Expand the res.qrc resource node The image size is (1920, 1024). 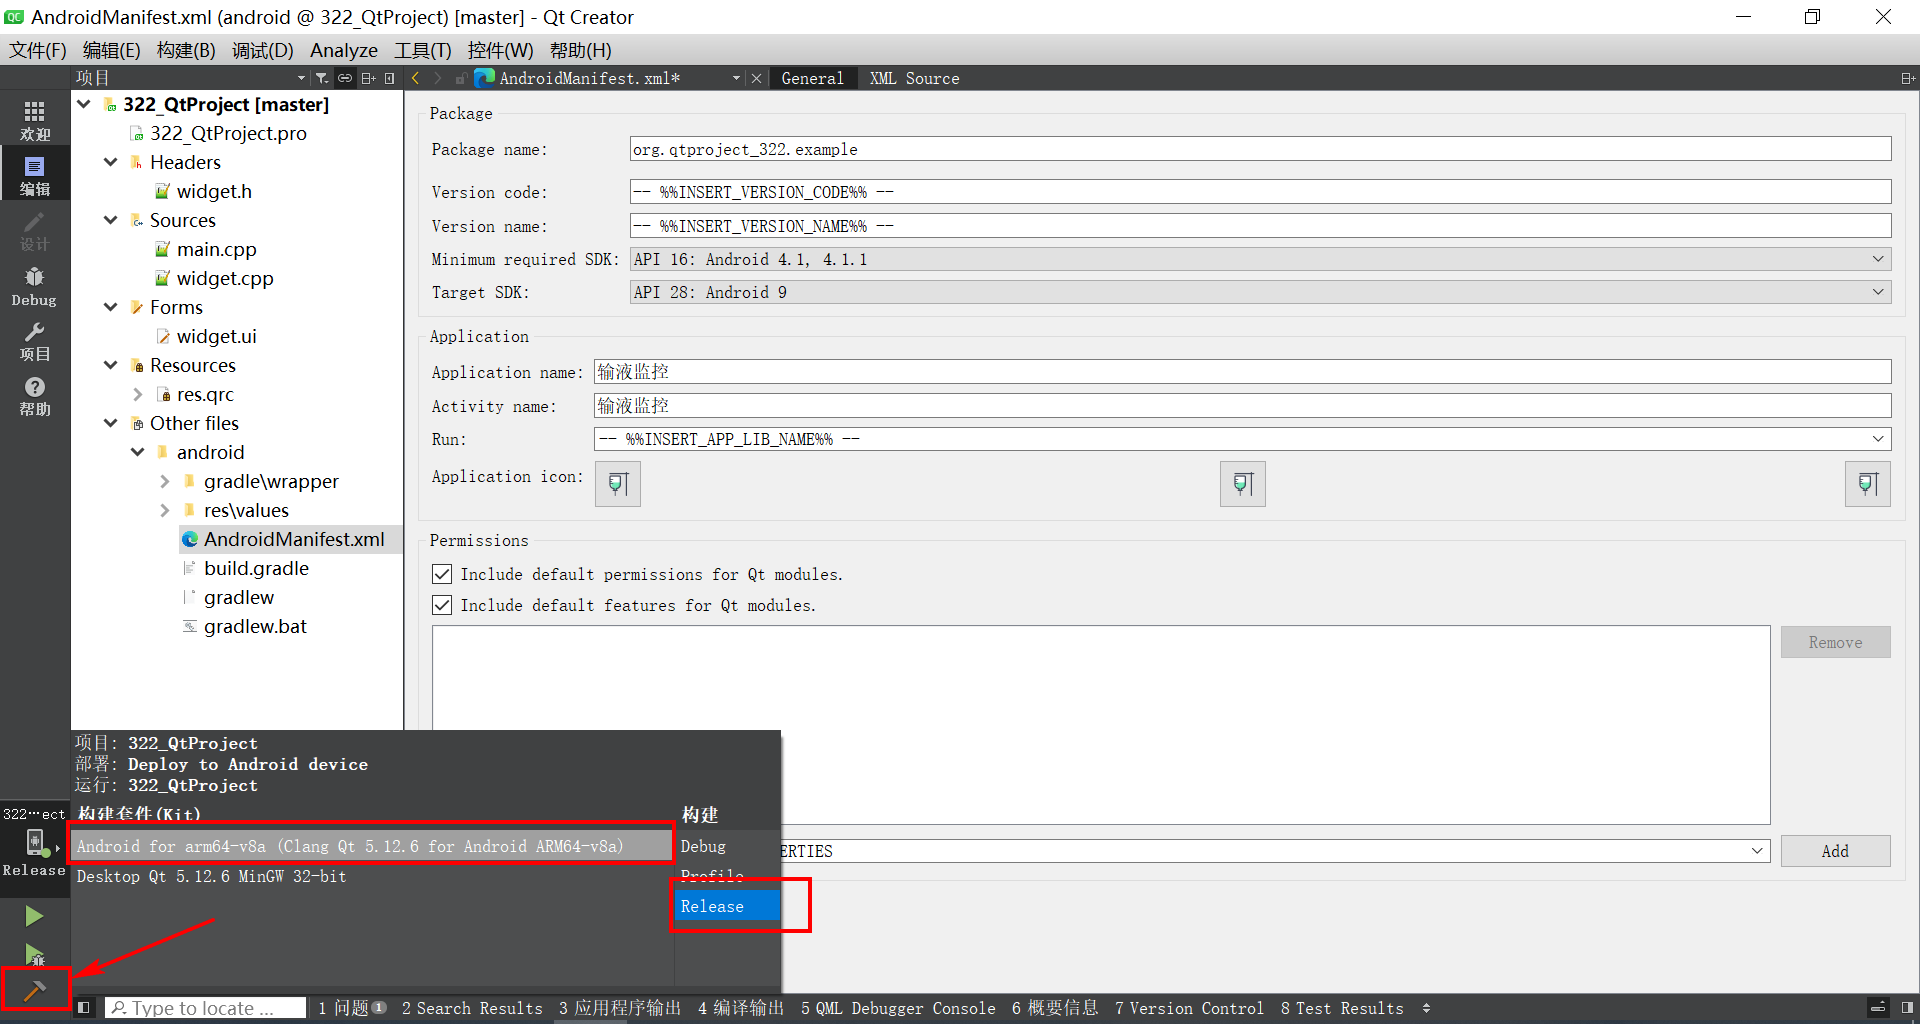138,394
